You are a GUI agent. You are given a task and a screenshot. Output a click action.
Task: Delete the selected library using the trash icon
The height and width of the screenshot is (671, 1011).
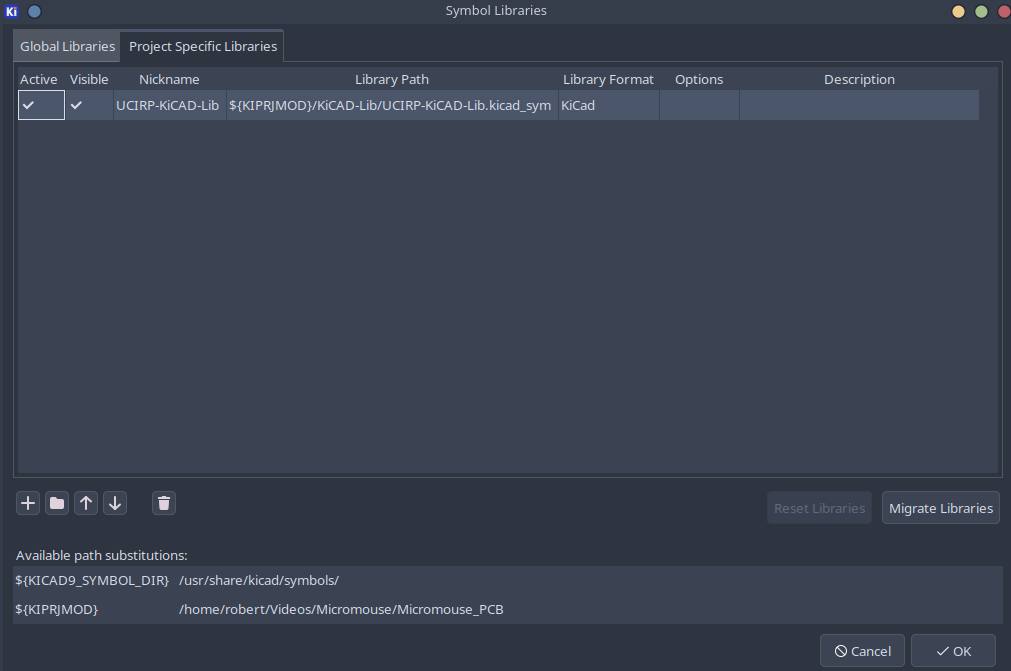[163, 503]
